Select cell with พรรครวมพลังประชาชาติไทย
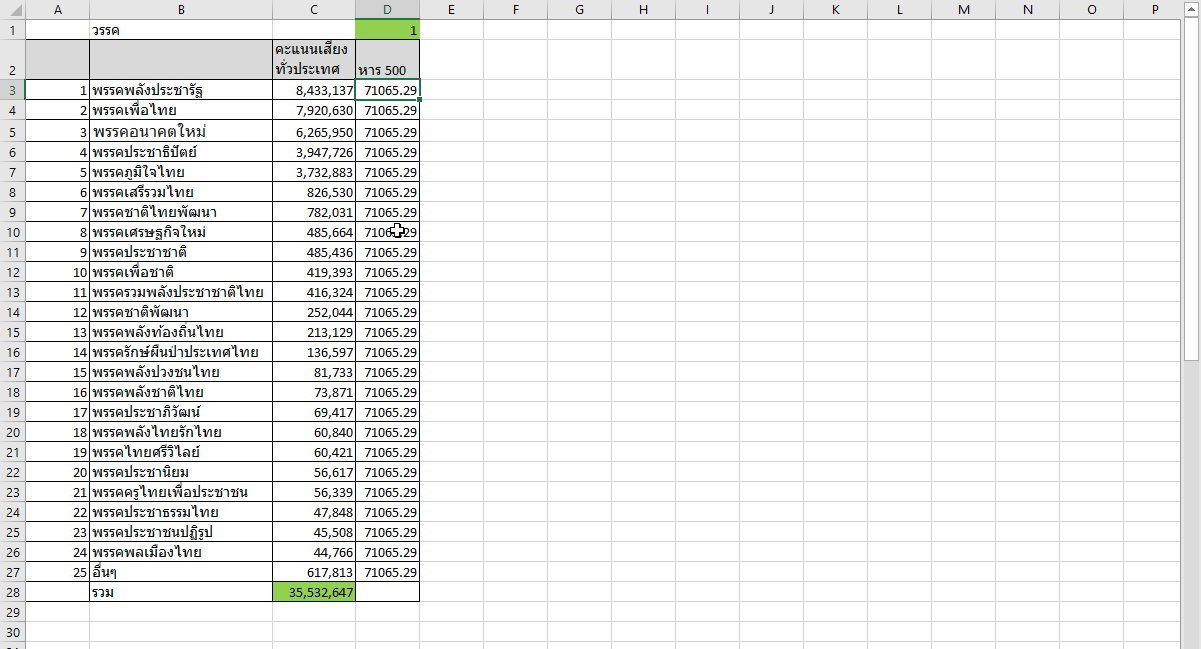 (x=181, y=292)
